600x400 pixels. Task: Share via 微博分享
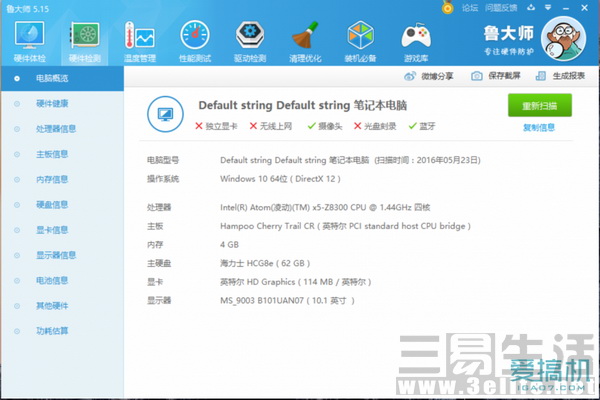coord(429,76)
